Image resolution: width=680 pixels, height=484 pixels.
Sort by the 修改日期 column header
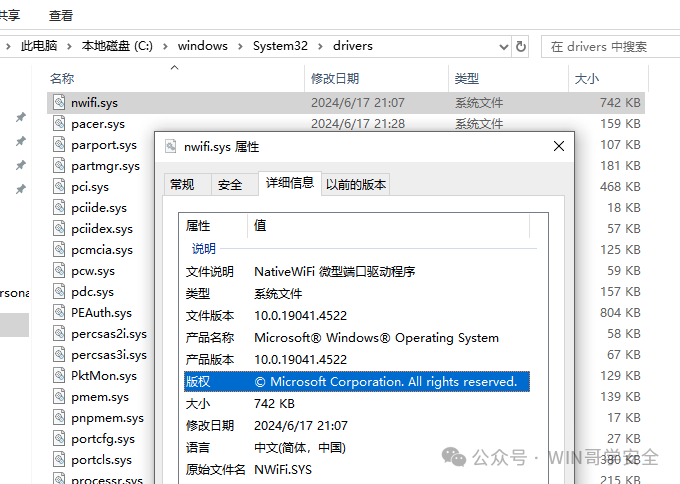[376, 78]
